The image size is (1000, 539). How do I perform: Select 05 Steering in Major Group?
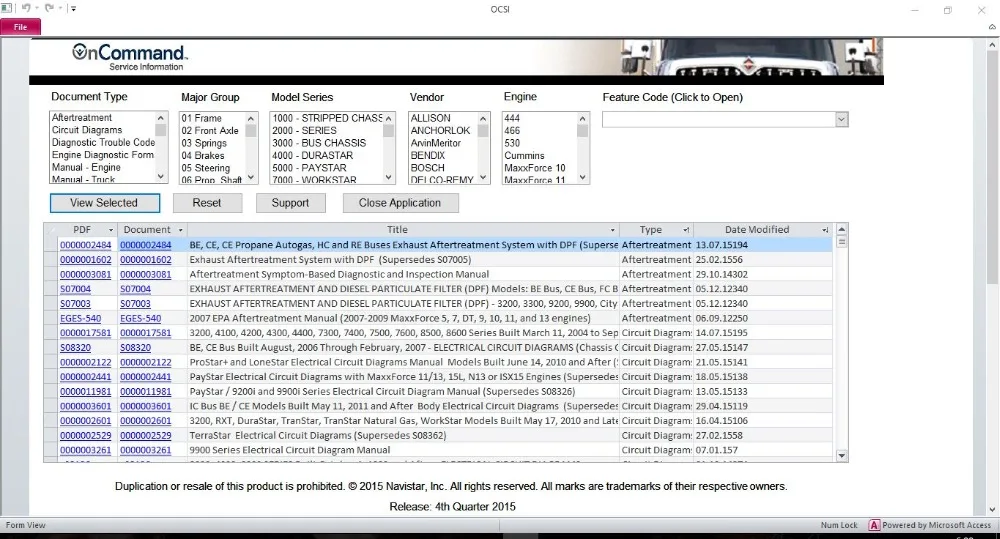click(205, 168)
